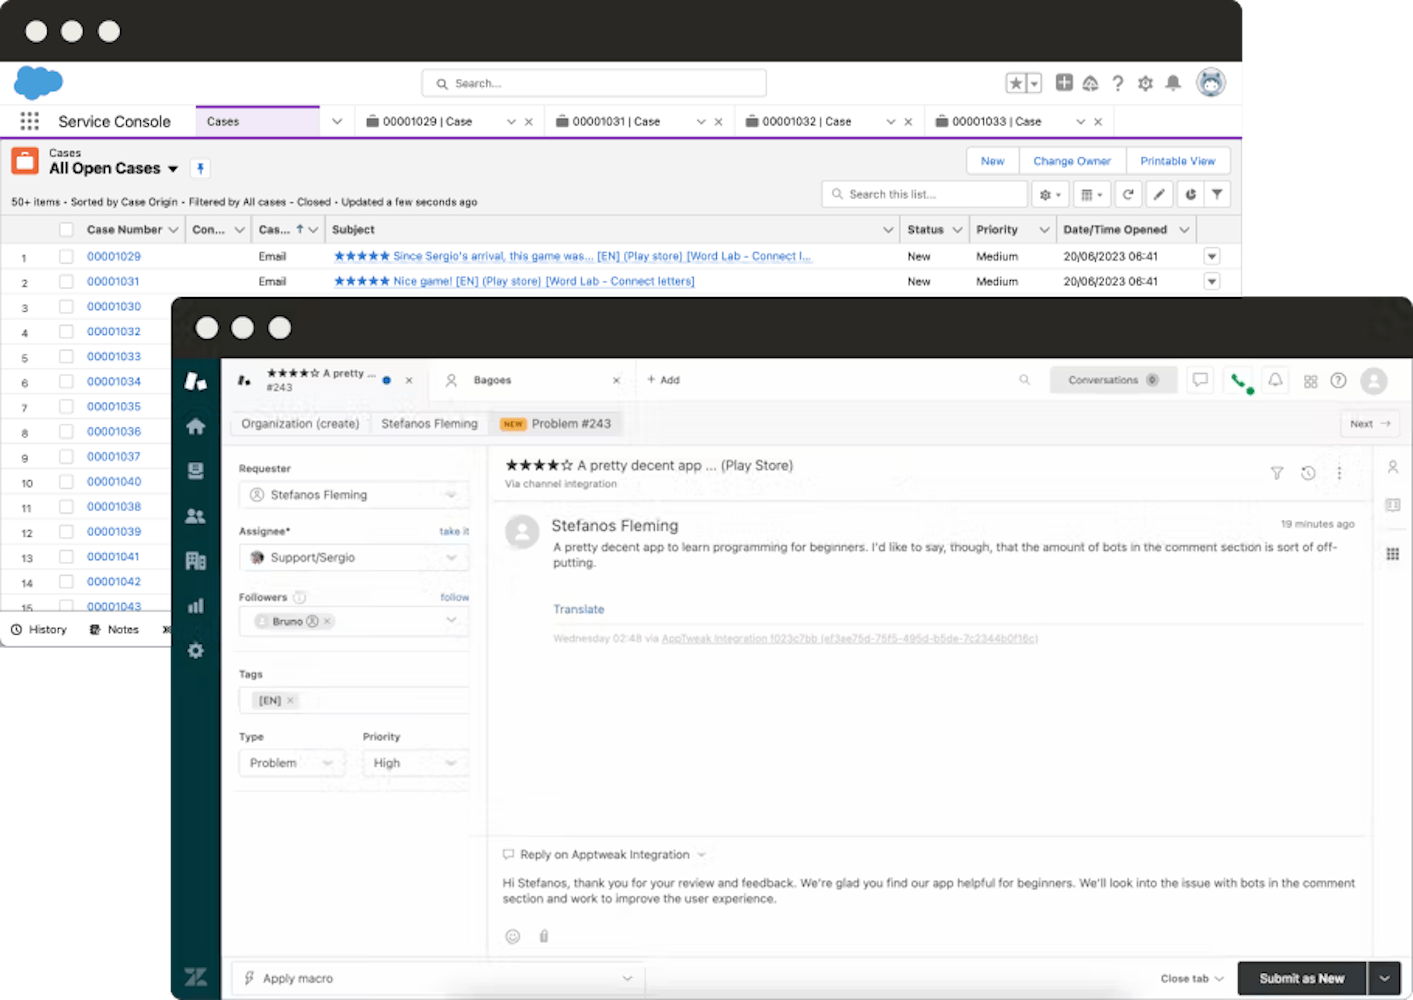This screenshot has height=1000, width=1413.
Task: Select the checkbox for case 00001029
Action: pyautogui.click(x=66, y=256)
